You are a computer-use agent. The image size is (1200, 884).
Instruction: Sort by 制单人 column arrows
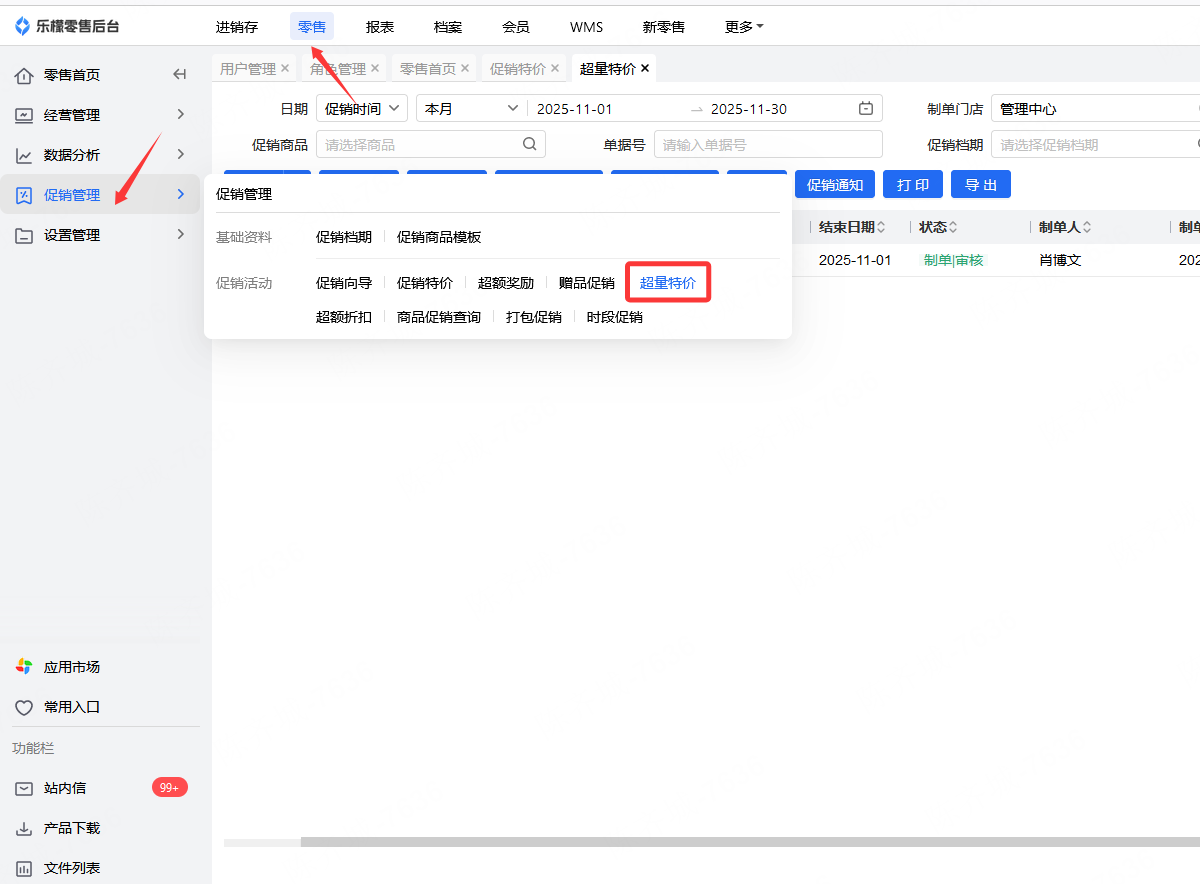1087,227
